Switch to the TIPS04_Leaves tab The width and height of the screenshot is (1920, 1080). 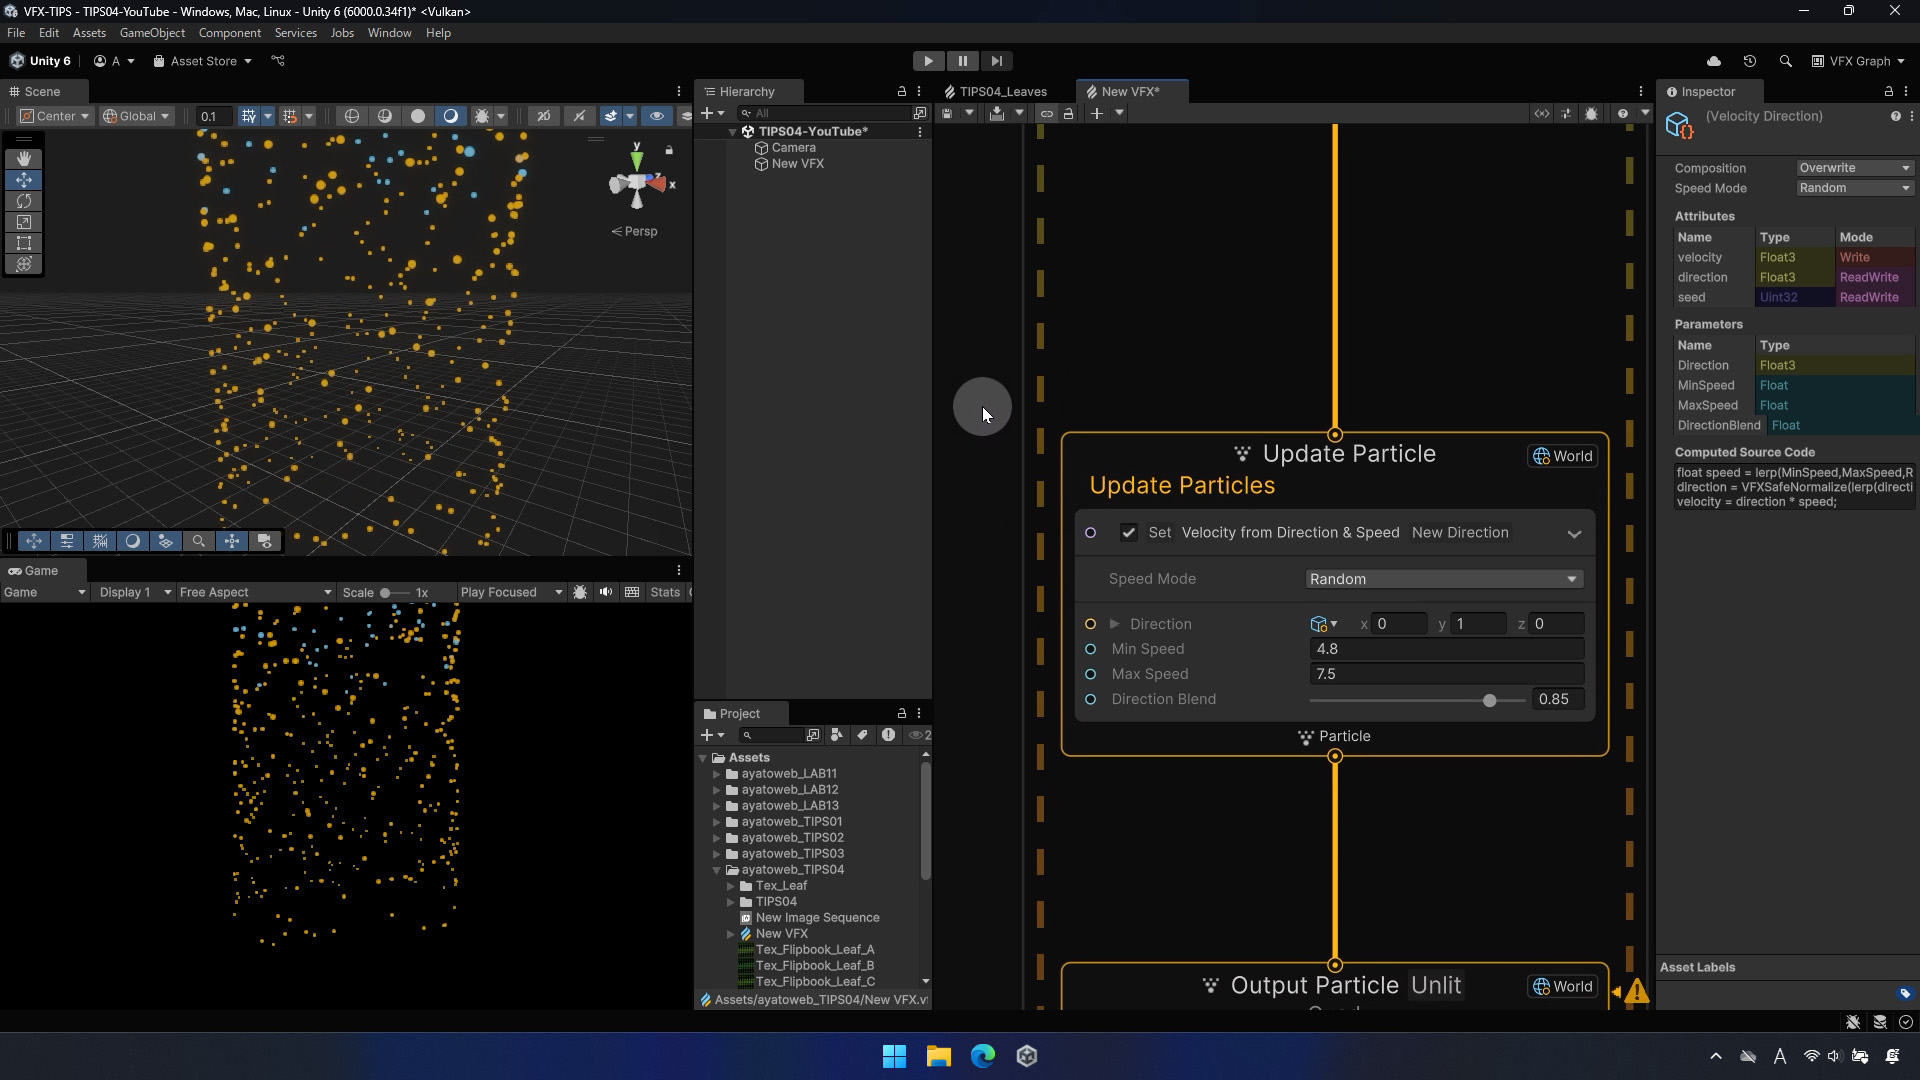[1002, 91]
